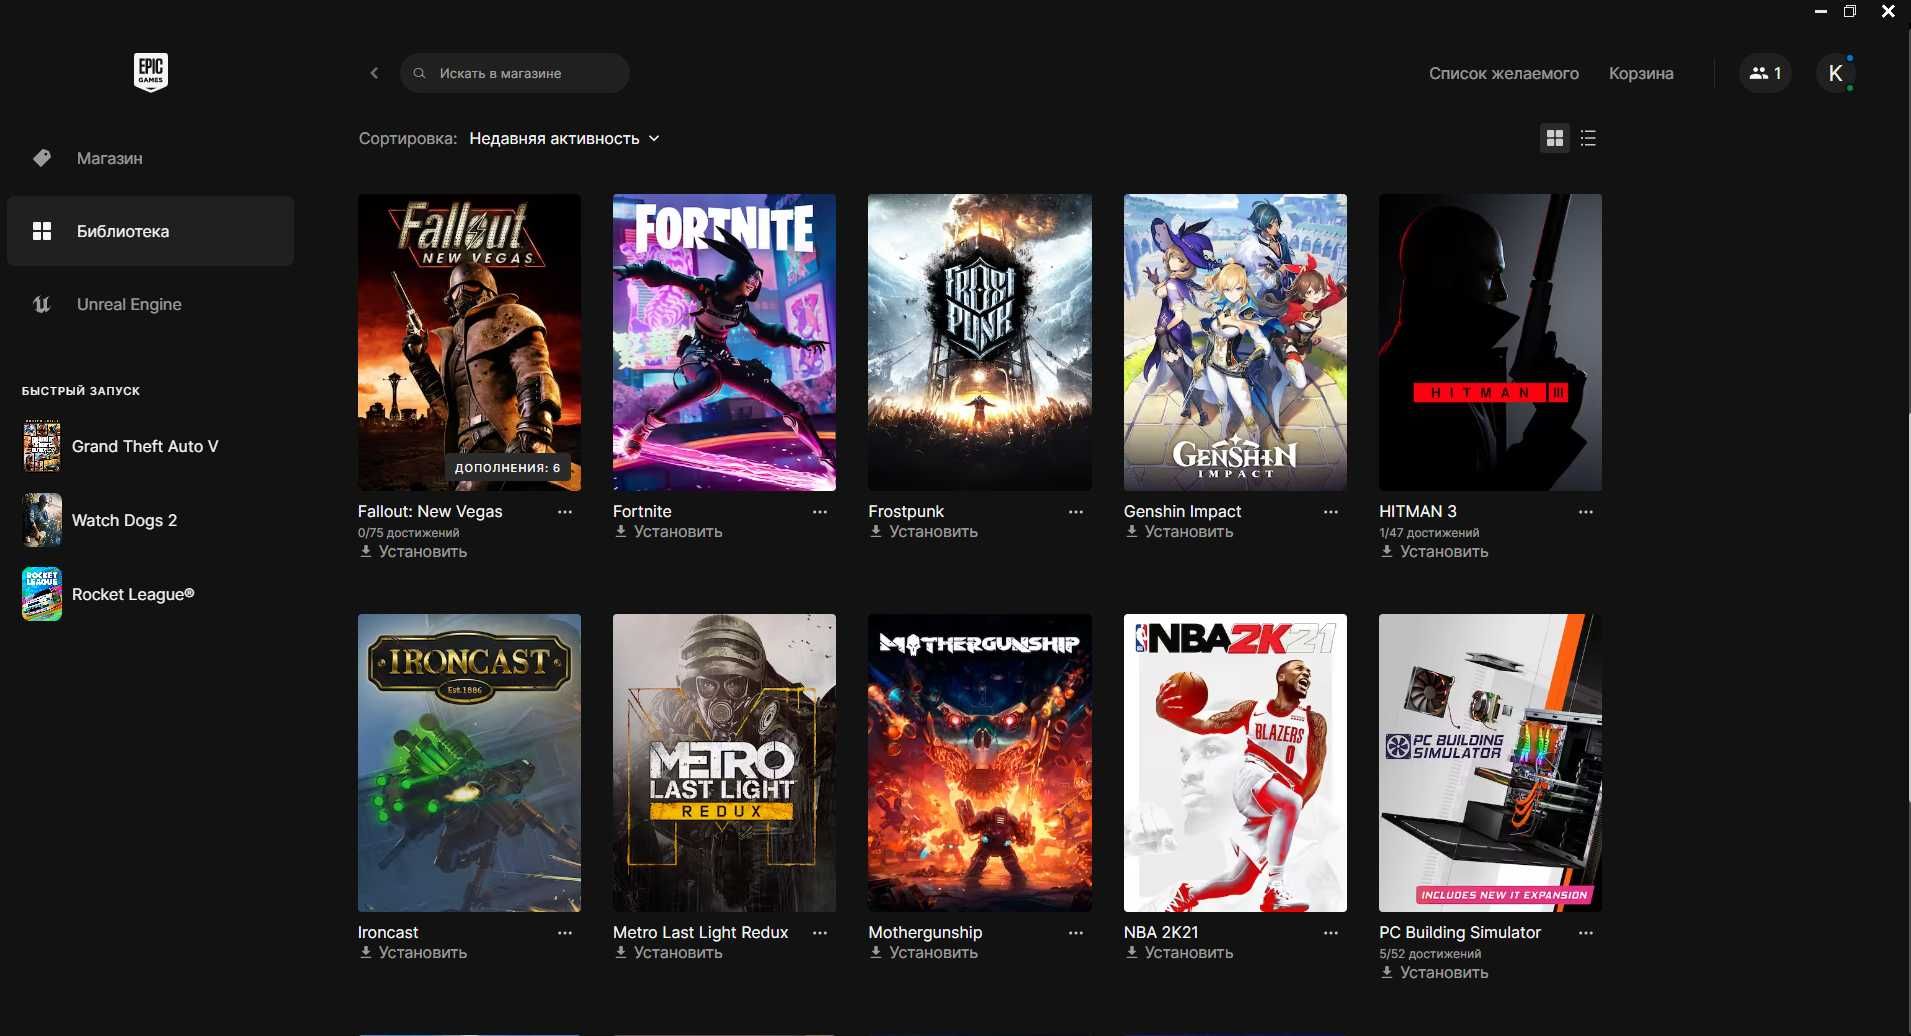This screenshot has height=1036, width=1911.
Task: Click the 0/75 достижений text
Action: [408, 533]
